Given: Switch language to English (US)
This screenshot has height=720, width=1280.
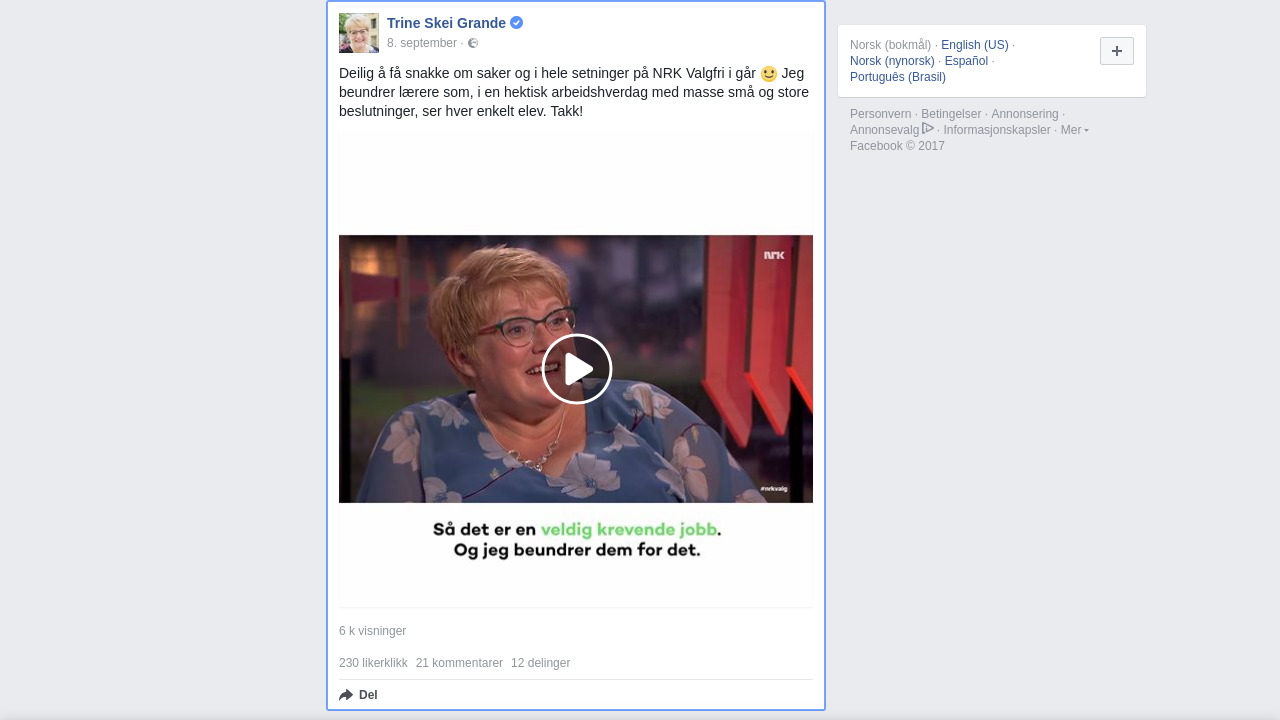Looking at the screenshot, I should coord(974,45).
